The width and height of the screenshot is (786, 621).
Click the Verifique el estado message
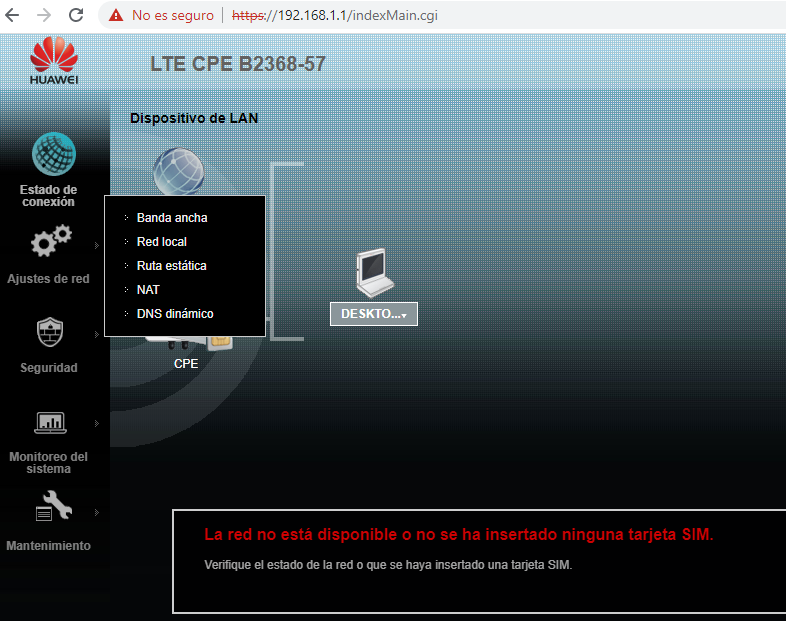(x=388, y=565)
